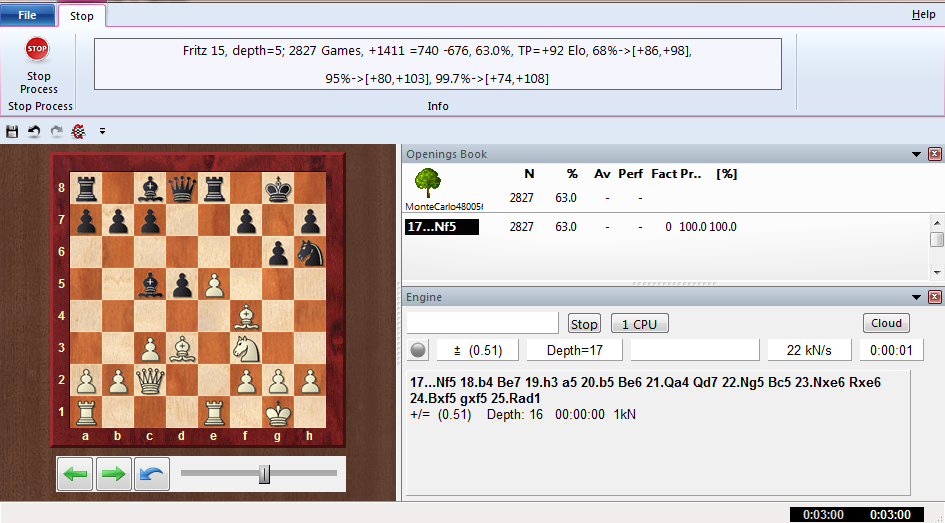Open the Engine panel dropdown arrow

(916, 297)
